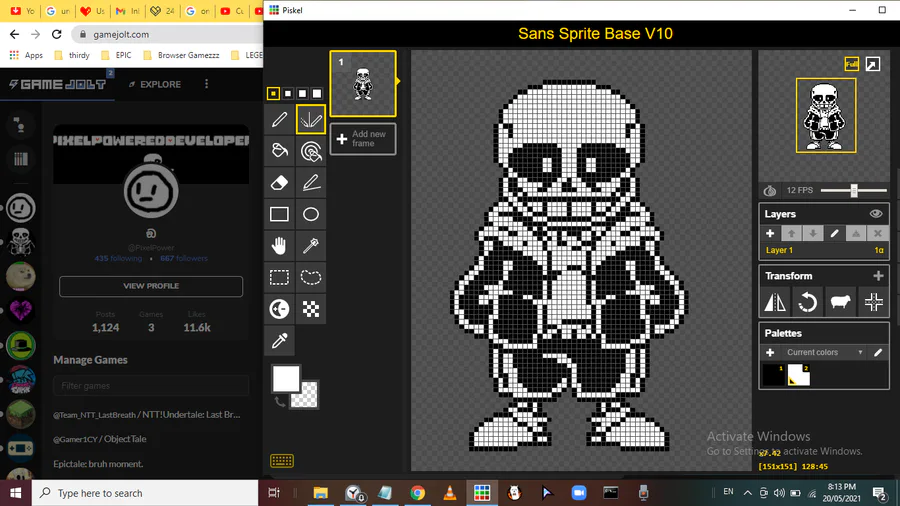The image size is (900, 506).
Task: Select the Stroke line tool
Action: point(311,182)
